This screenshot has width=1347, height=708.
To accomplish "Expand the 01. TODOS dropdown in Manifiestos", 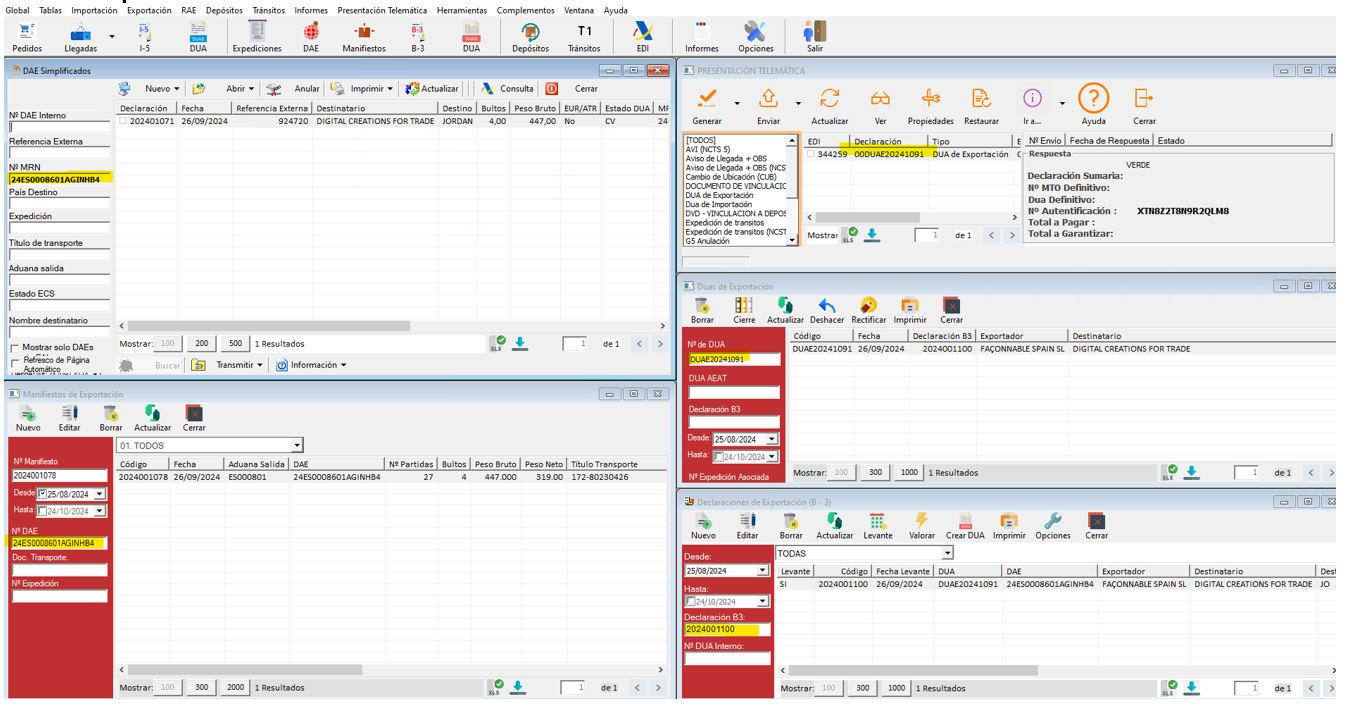I will click(297, 446).
